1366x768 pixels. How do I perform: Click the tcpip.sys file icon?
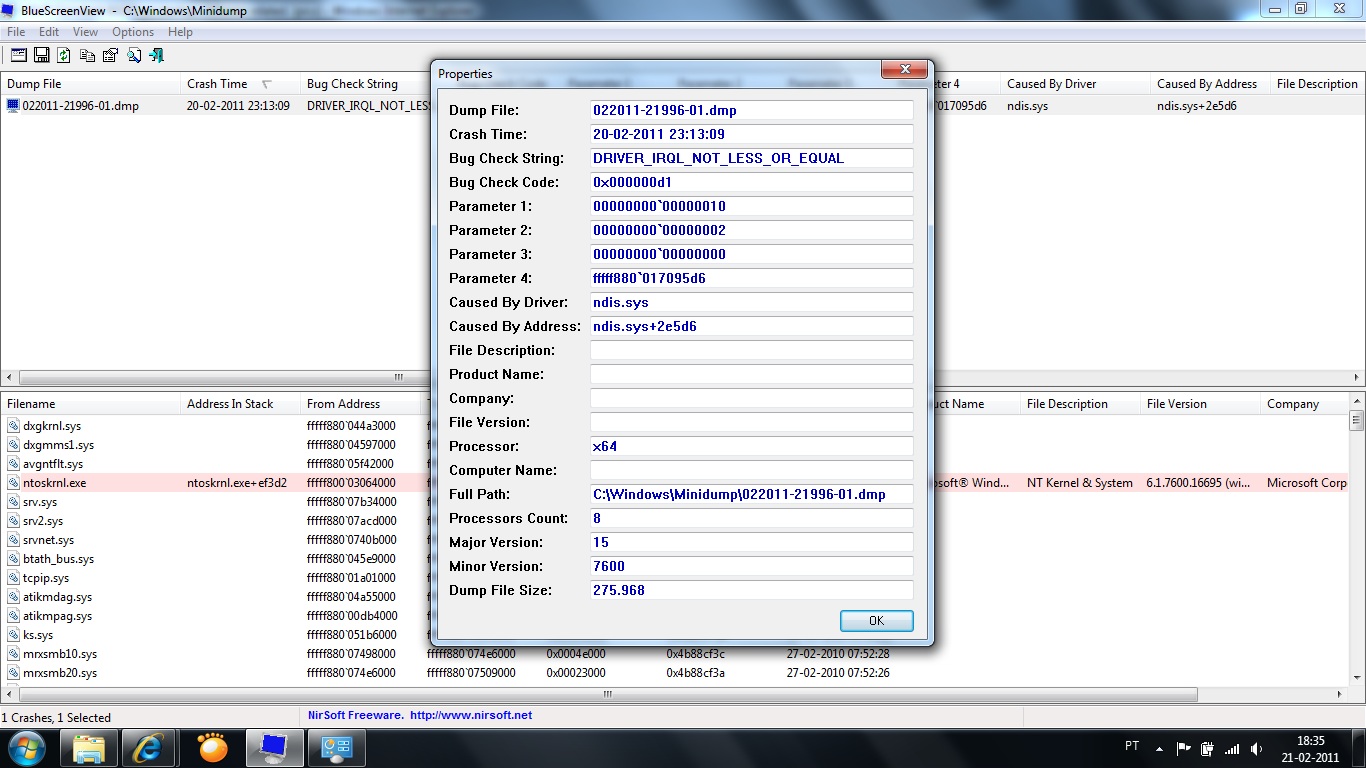(x=13, y=578)
